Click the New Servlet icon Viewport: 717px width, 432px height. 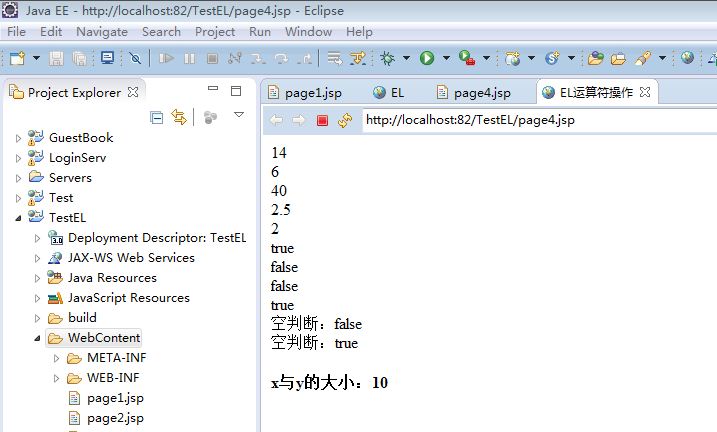point(552,59)
